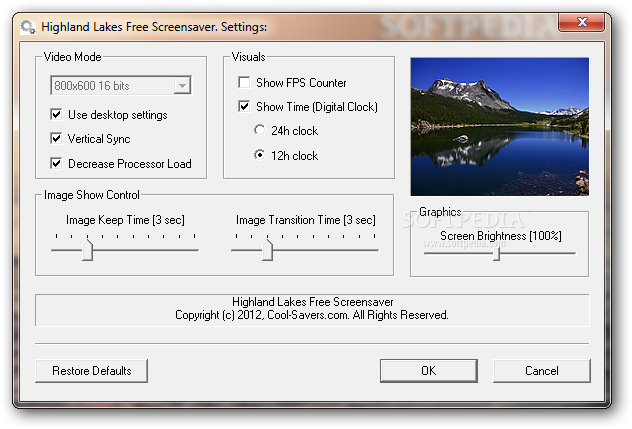The height and width of the screenshot is (429, 632).
Task: Click the Screen Brightness [100%] label
Action: pyautogui.click(x=501, y=236)
